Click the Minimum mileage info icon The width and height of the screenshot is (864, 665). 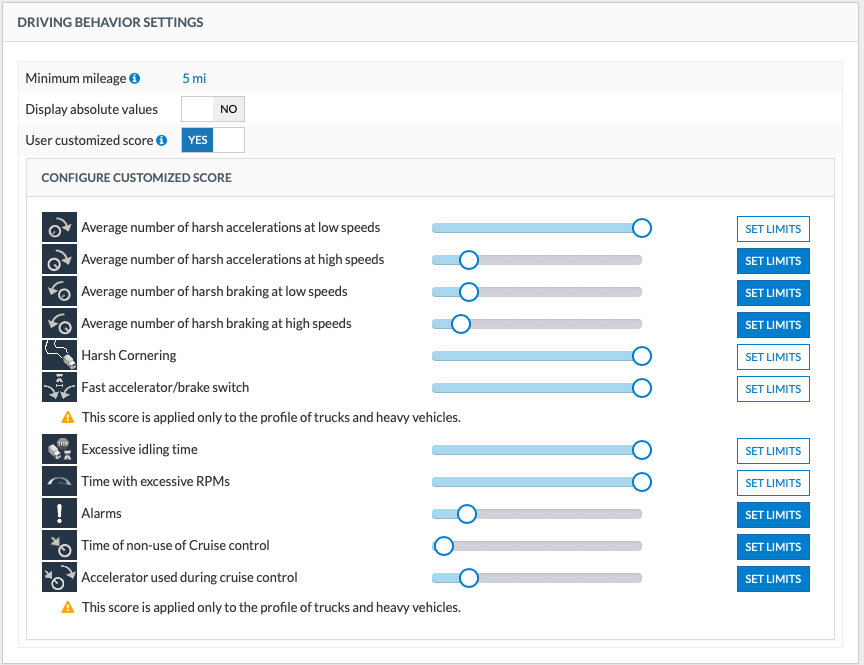[135, 78]
